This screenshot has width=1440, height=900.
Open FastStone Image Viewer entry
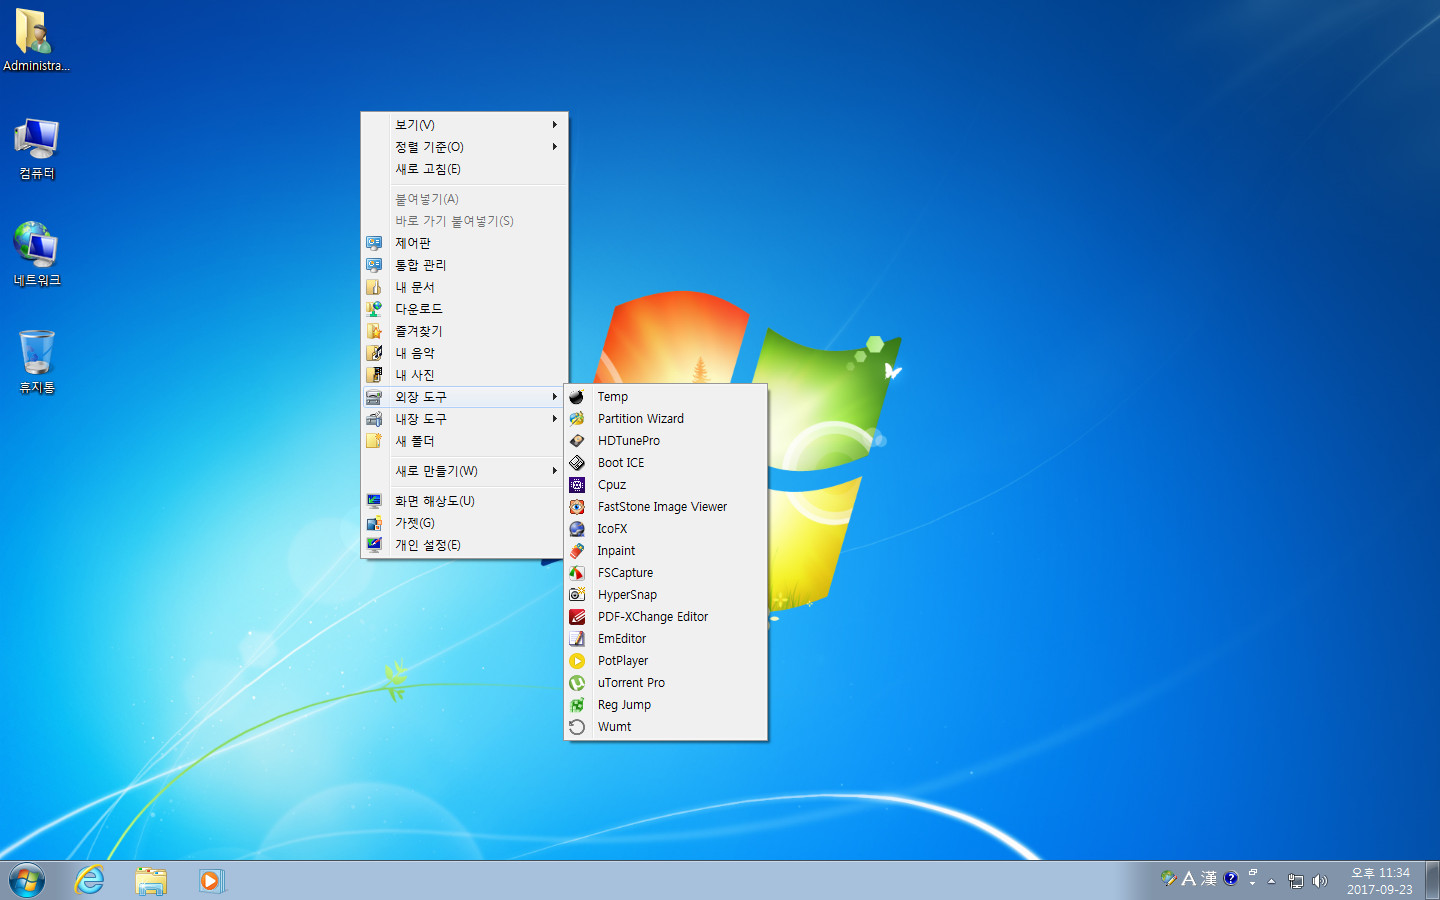[x=666, y=507]
